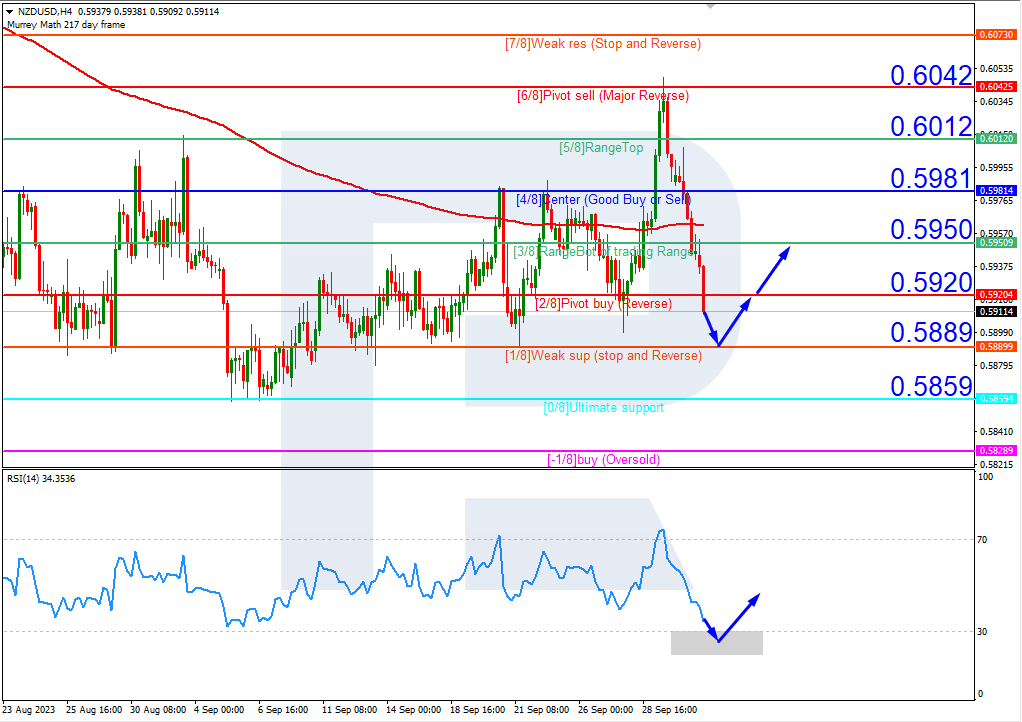Click the green 0.60120 price tag
1022x722 pixels.
click(994, 138)
